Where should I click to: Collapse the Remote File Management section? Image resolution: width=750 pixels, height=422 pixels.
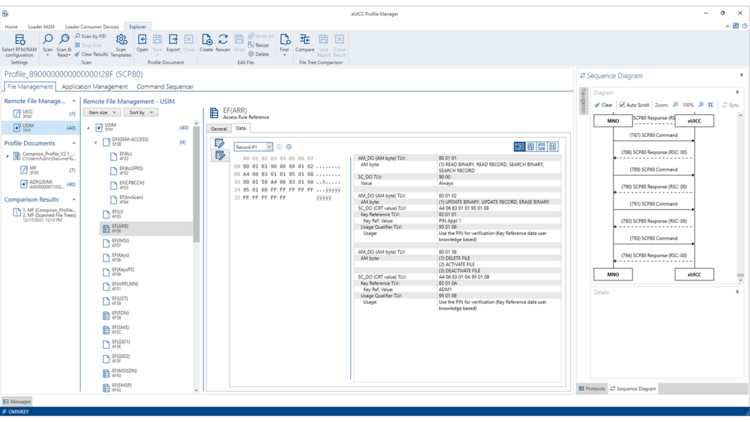pyautogui.click(x=74, y=101)
